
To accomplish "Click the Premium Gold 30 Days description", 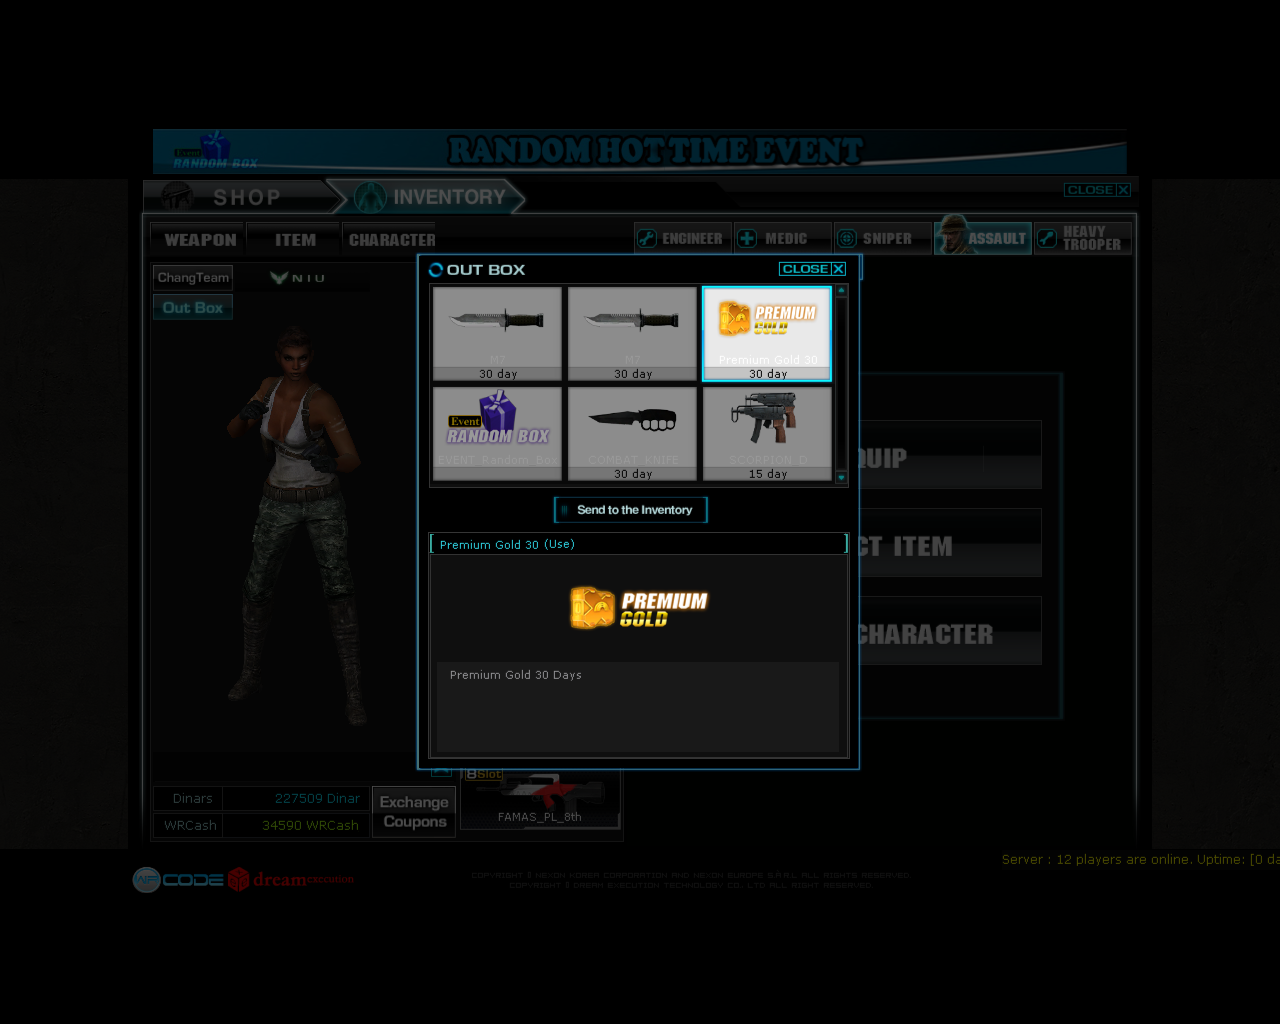I will pos(515,675).
